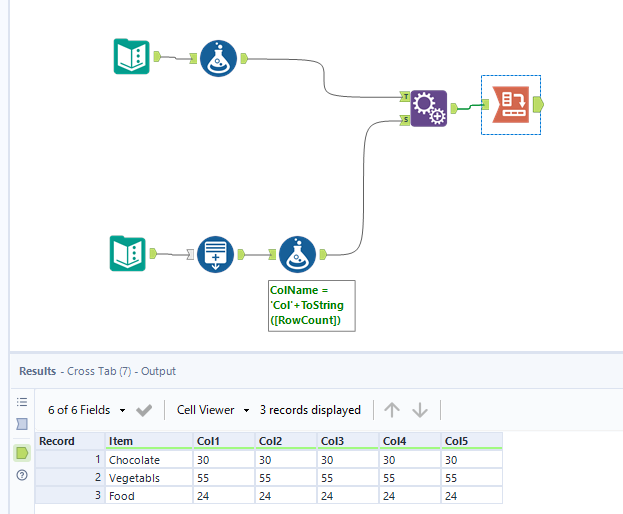Click the ColName formula annotation box
The image size is (623, 514).
click(310, 305)
